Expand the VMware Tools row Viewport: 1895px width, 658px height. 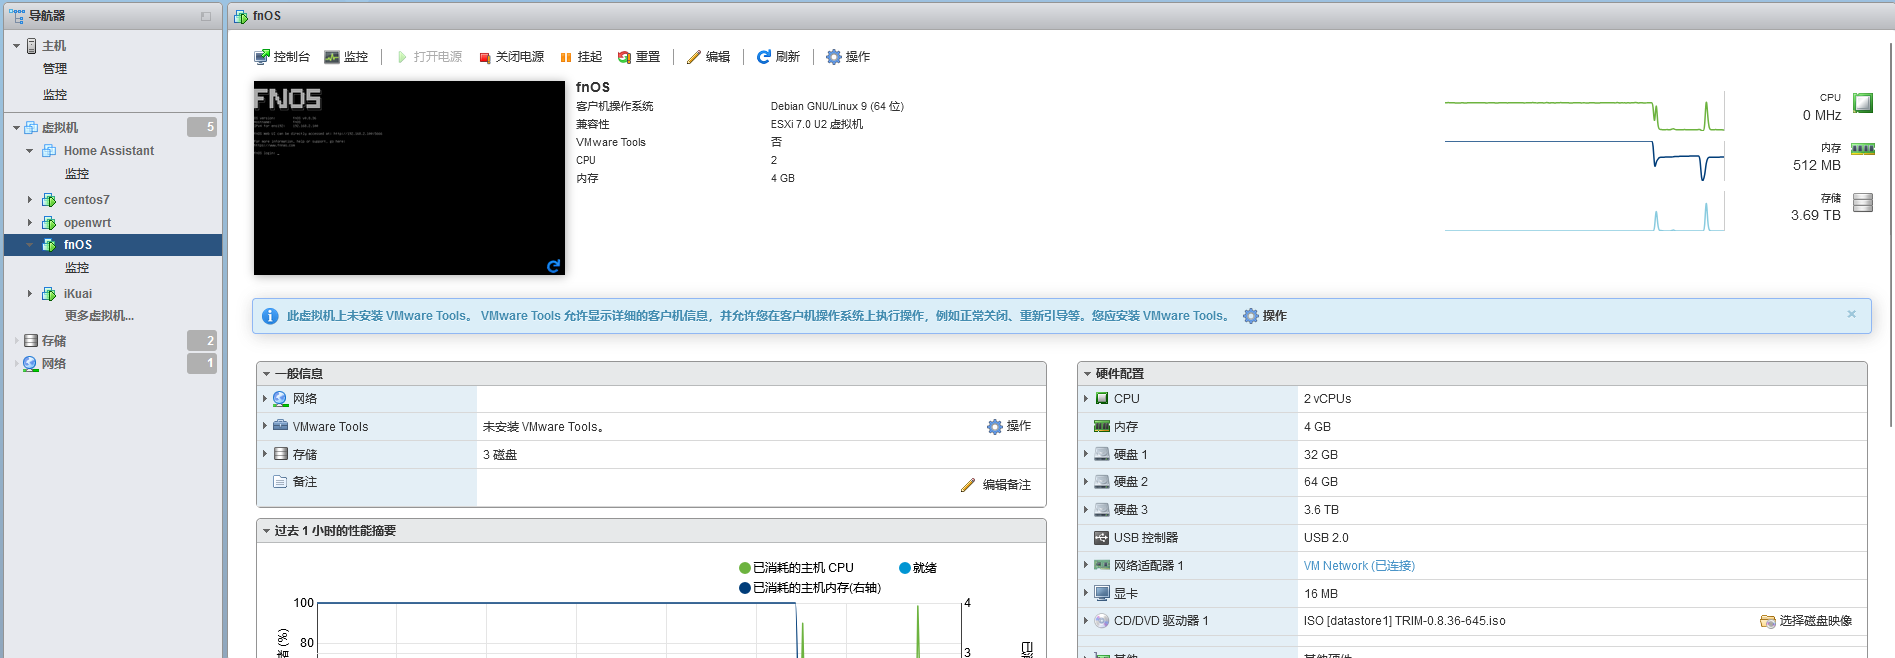[x=265, y=426]
